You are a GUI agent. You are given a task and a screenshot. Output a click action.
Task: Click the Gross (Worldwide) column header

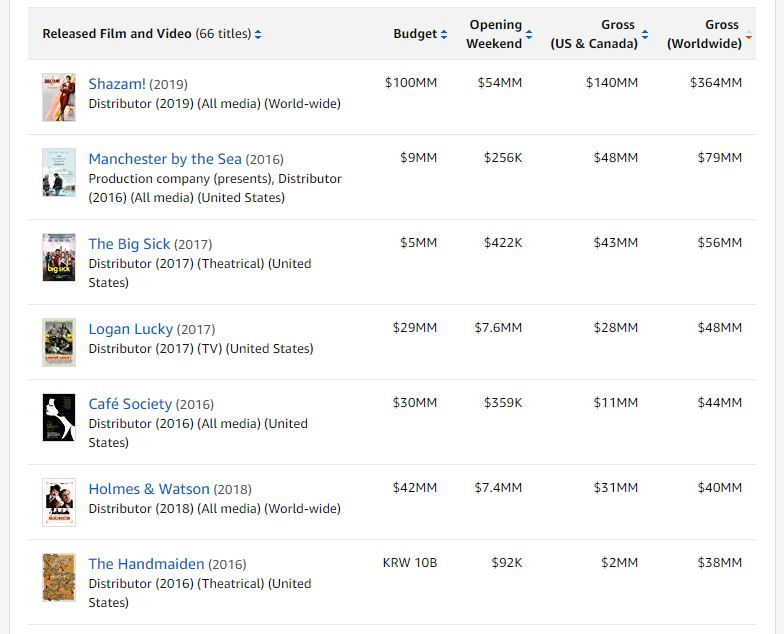(704, 34)
